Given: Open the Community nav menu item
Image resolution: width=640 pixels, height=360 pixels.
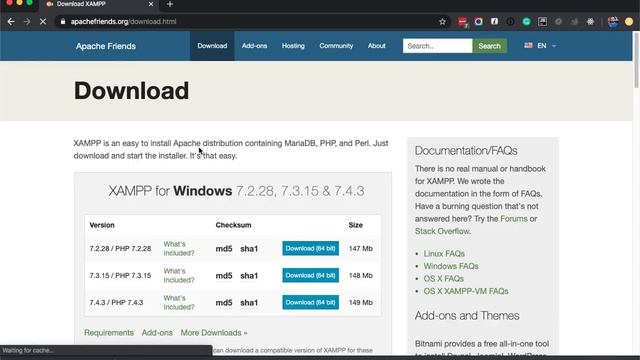Looking at the screenshot, I should [x=336, y=46].
